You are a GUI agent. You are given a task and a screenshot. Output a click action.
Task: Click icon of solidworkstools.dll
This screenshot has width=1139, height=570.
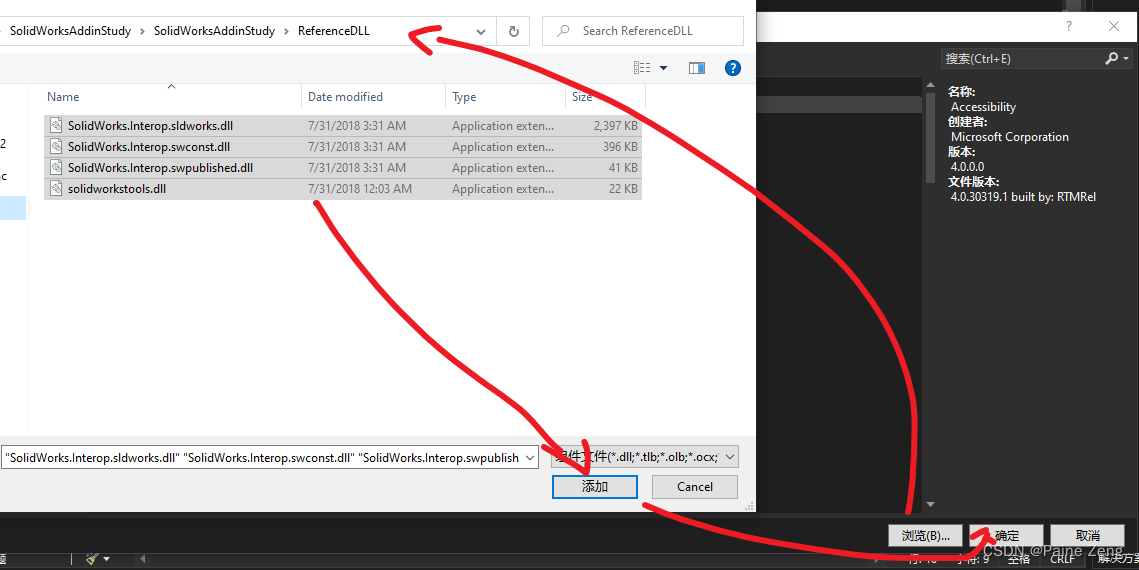pyautogui.click(x=56, y=189)
